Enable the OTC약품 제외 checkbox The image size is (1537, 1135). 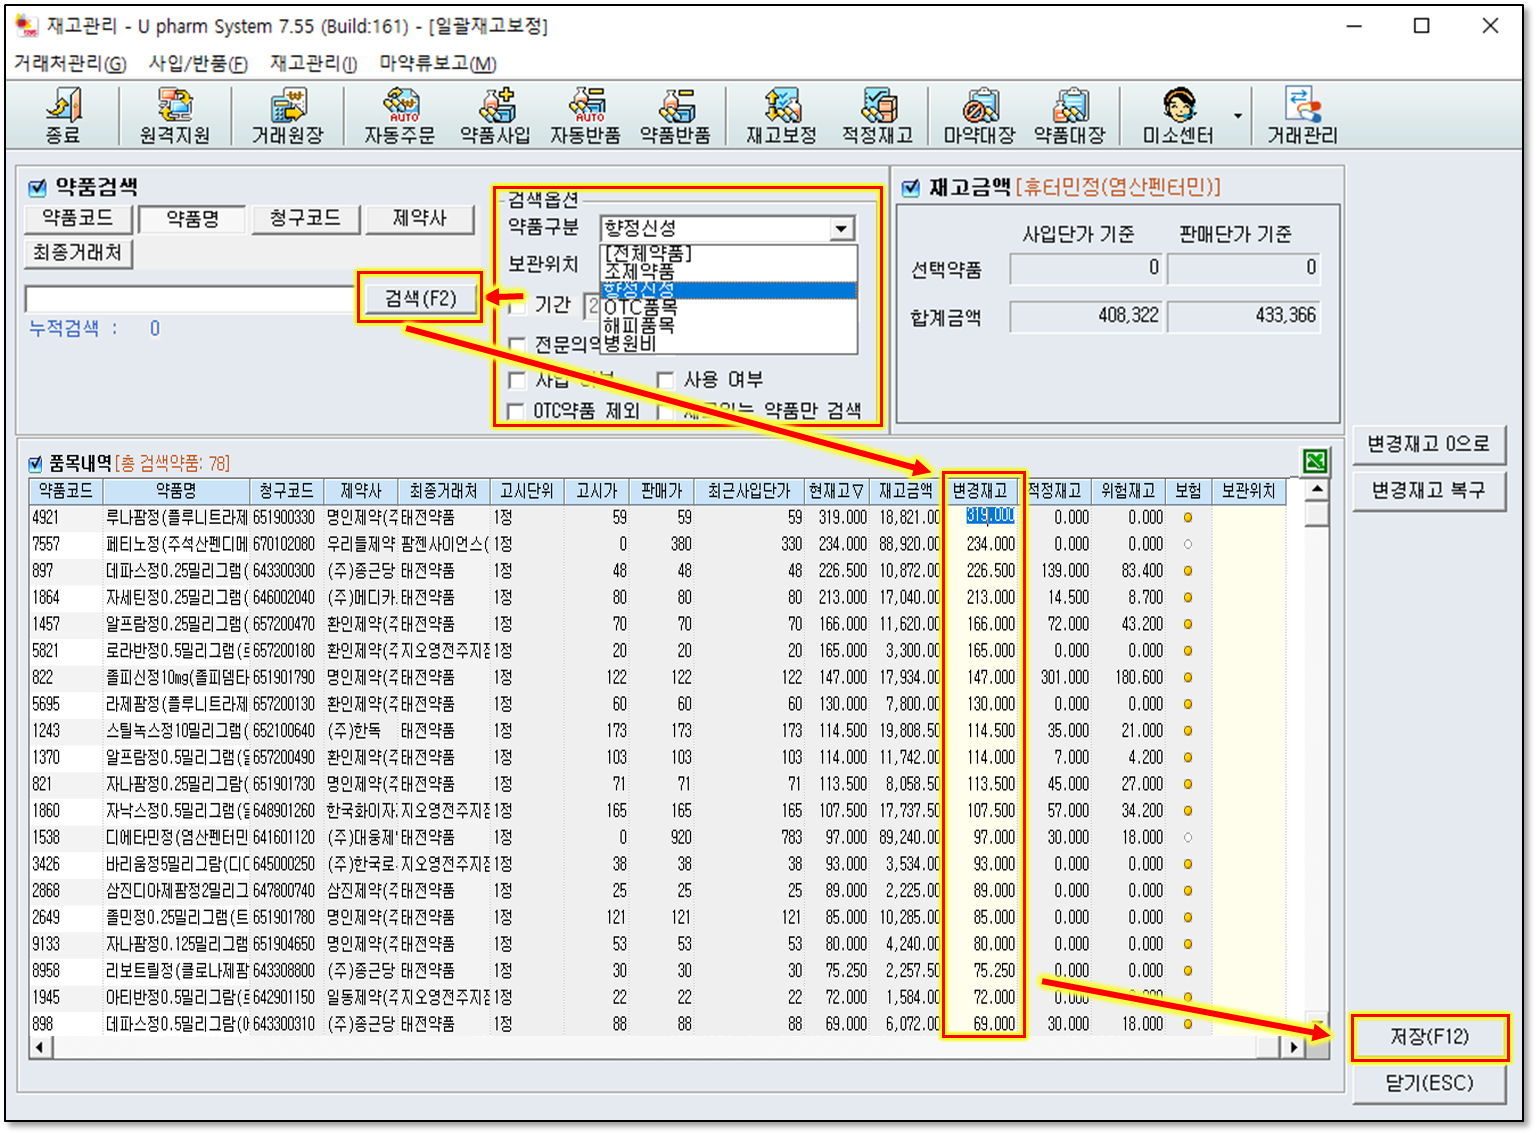(516, 411)
